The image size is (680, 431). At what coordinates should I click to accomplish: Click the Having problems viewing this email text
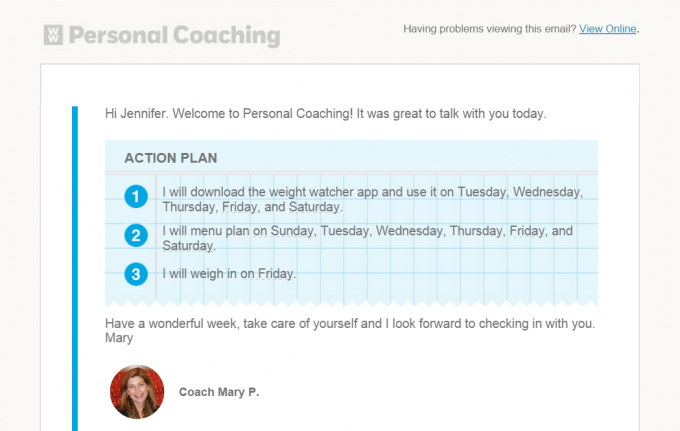point(490,29)
